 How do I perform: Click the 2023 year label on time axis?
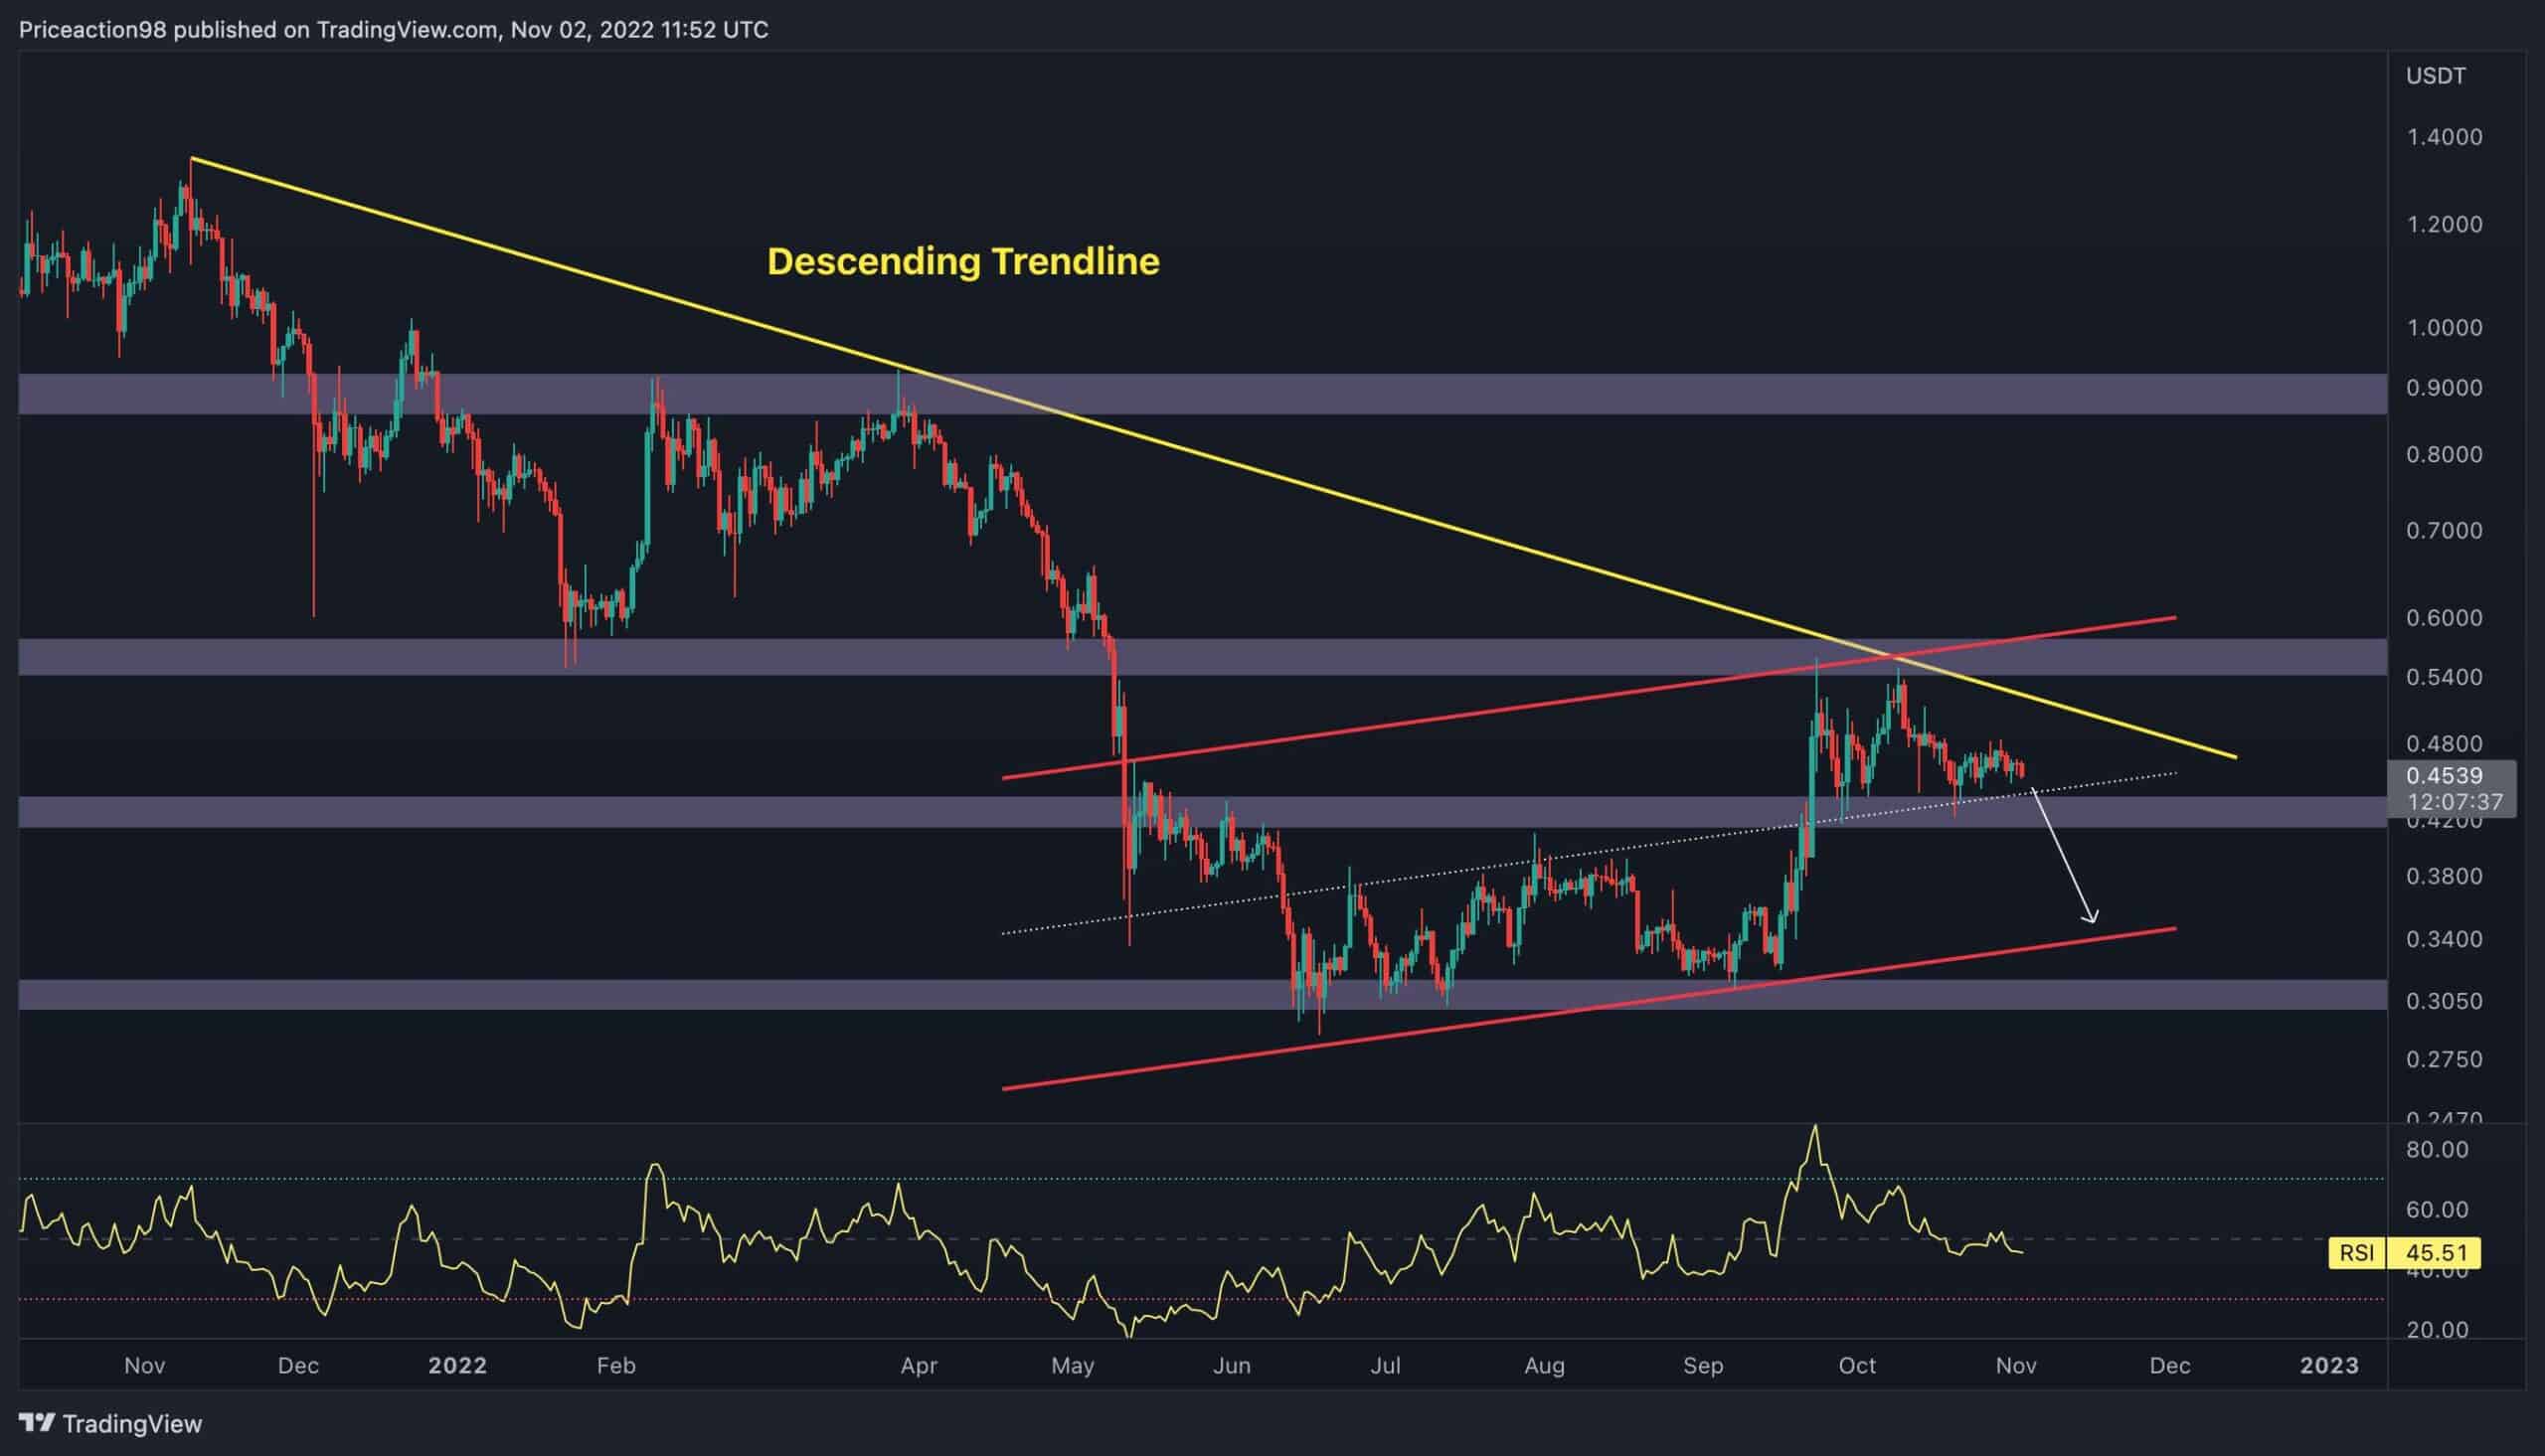2329,1366
